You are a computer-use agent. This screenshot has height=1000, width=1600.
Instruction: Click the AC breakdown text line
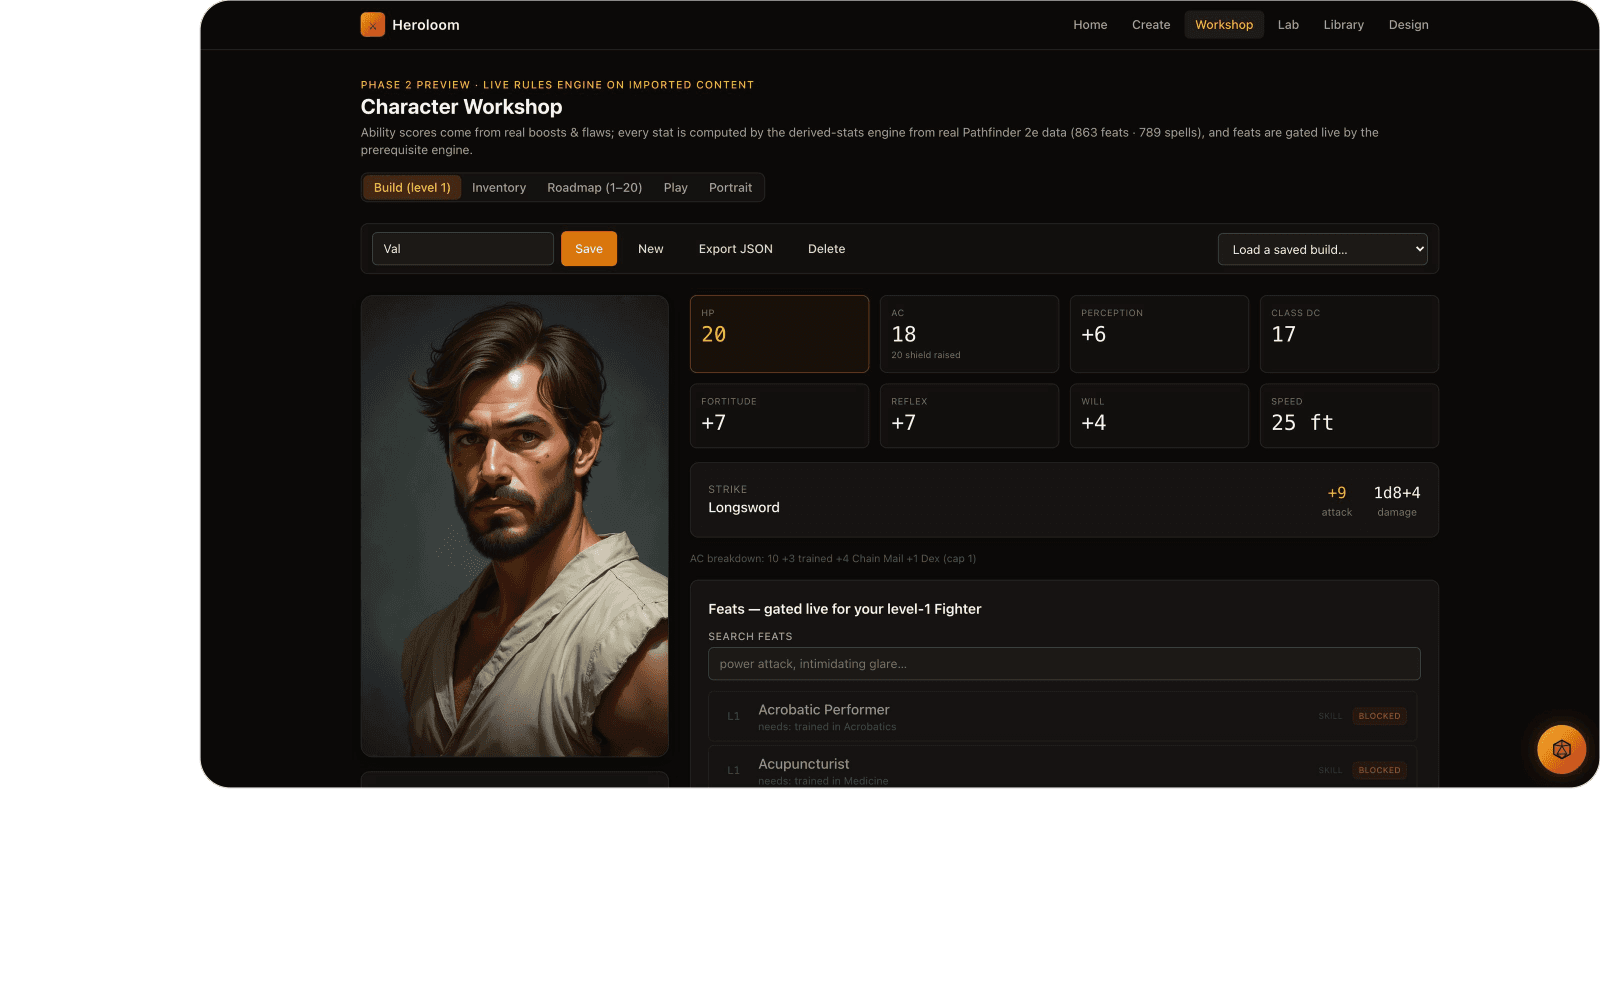(833, 559)
